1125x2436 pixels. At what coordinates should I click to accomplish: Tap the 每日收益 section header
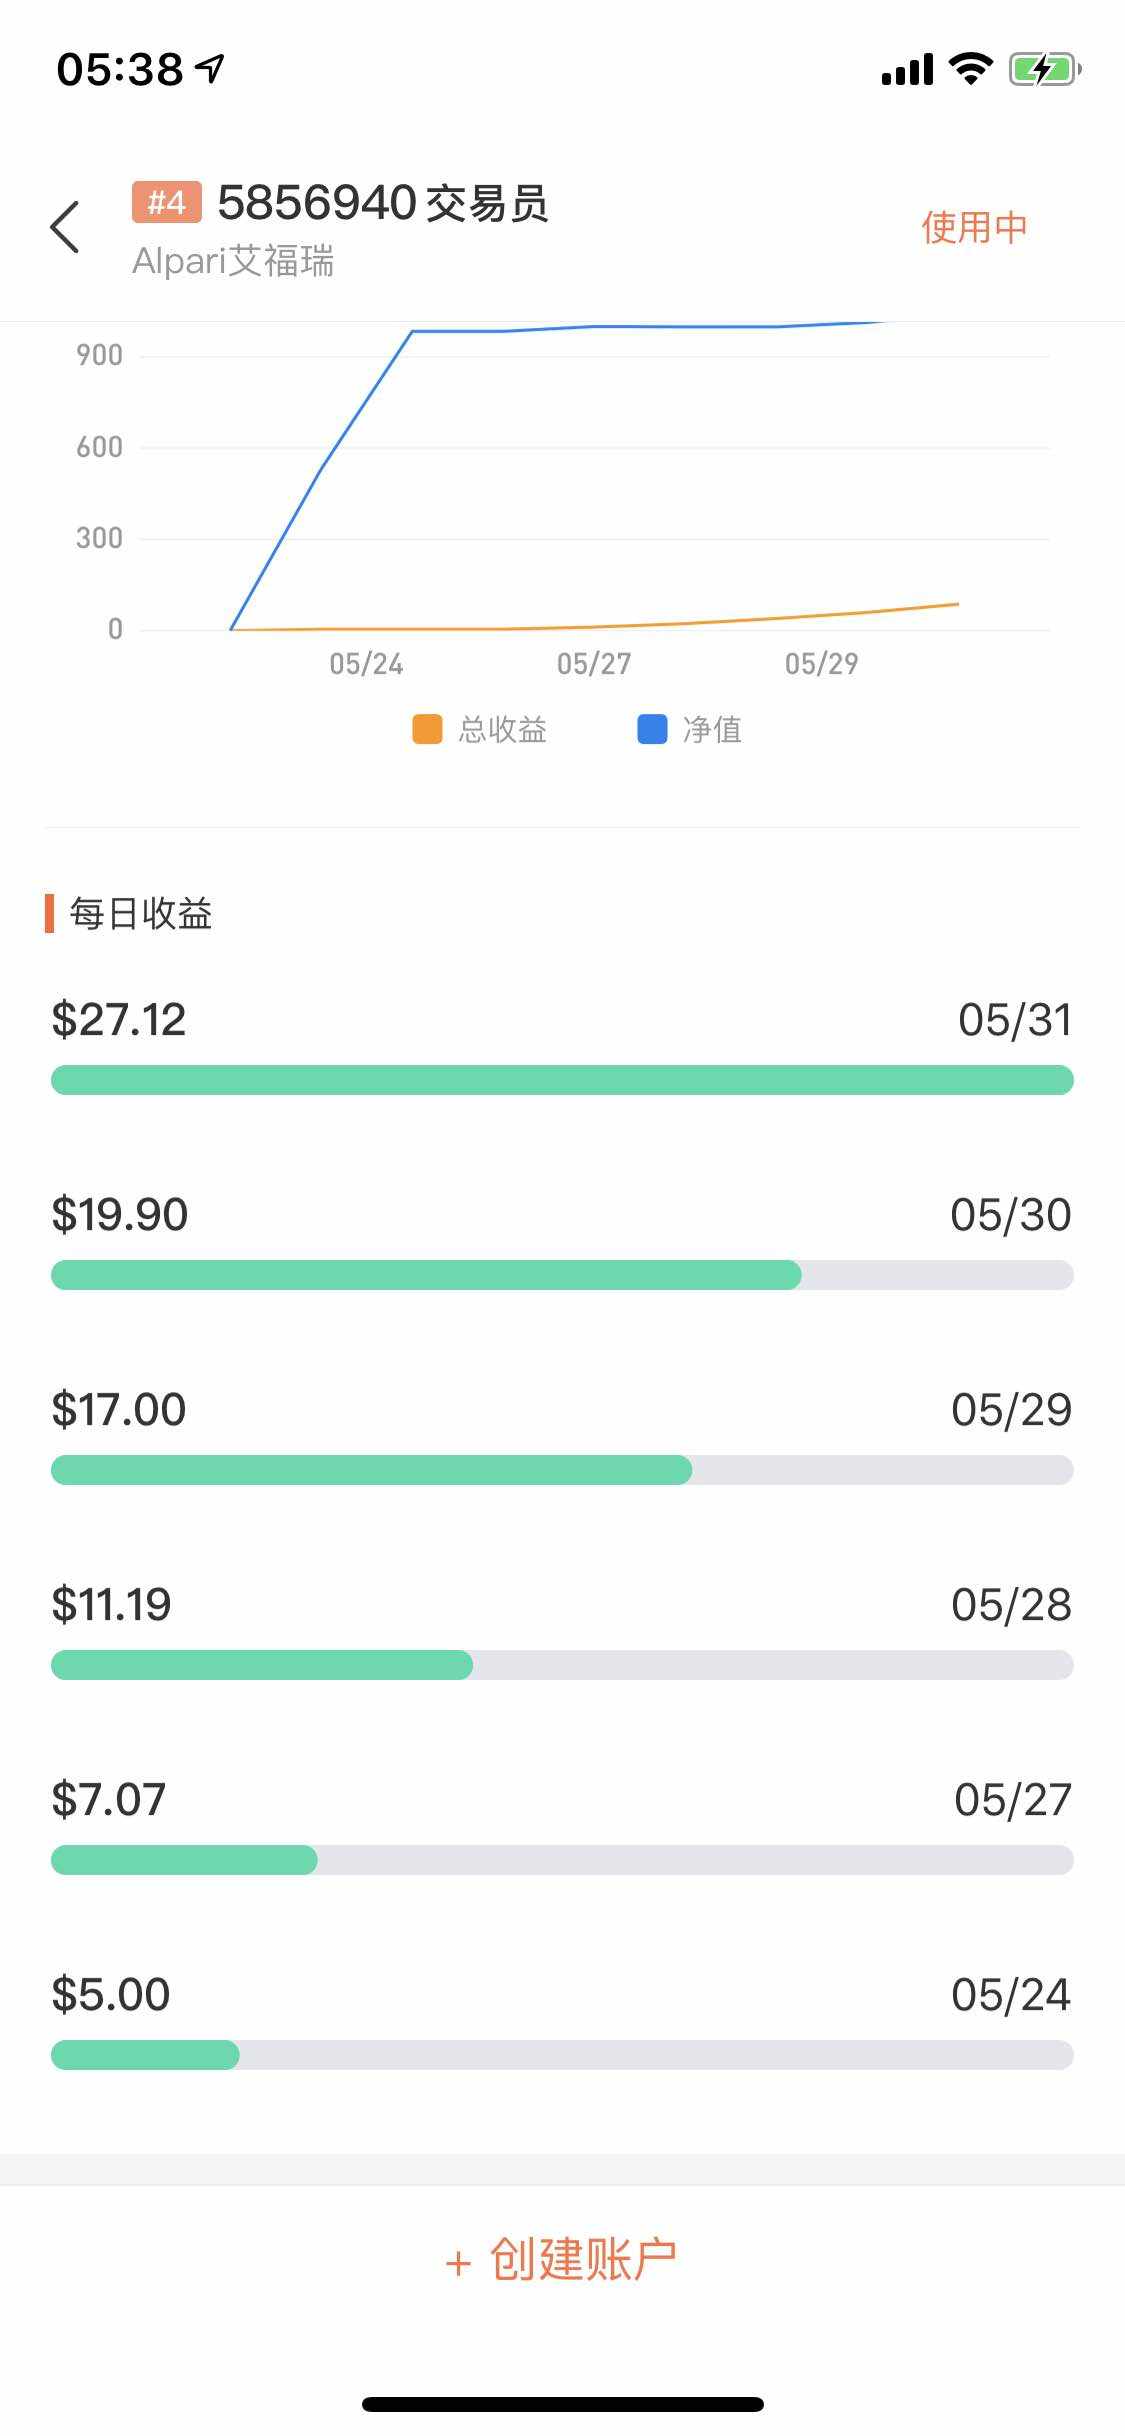(x=140, y=914)
